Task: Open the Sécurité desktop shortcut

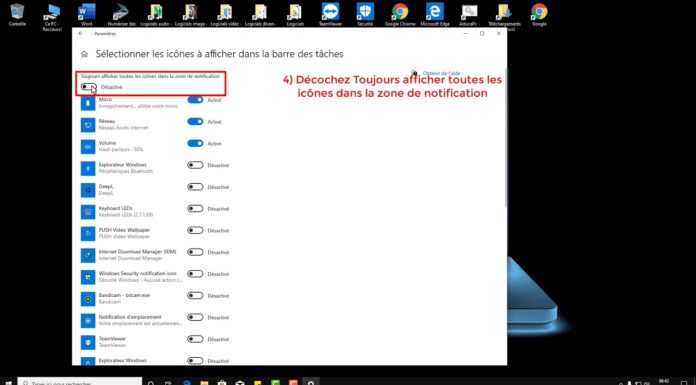Action: click(x=365, y=14)
